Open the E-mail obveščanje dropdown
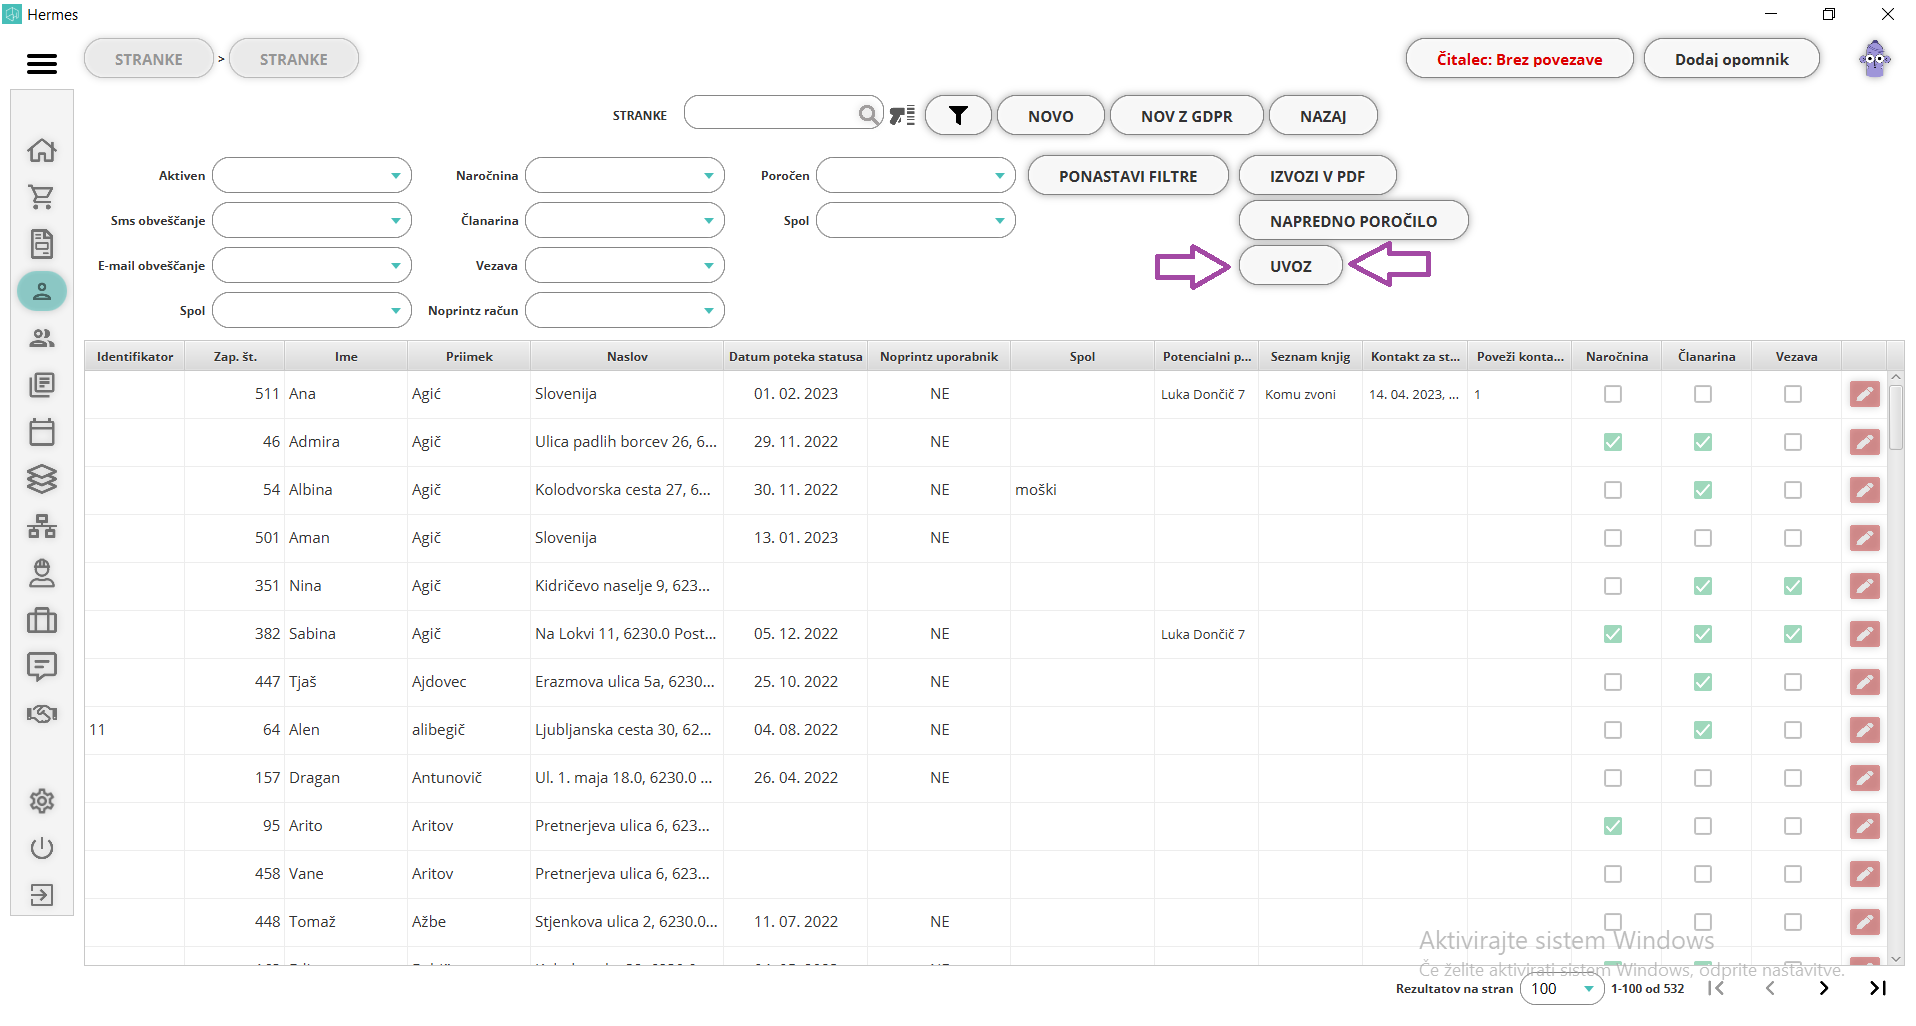 (312, 265)
